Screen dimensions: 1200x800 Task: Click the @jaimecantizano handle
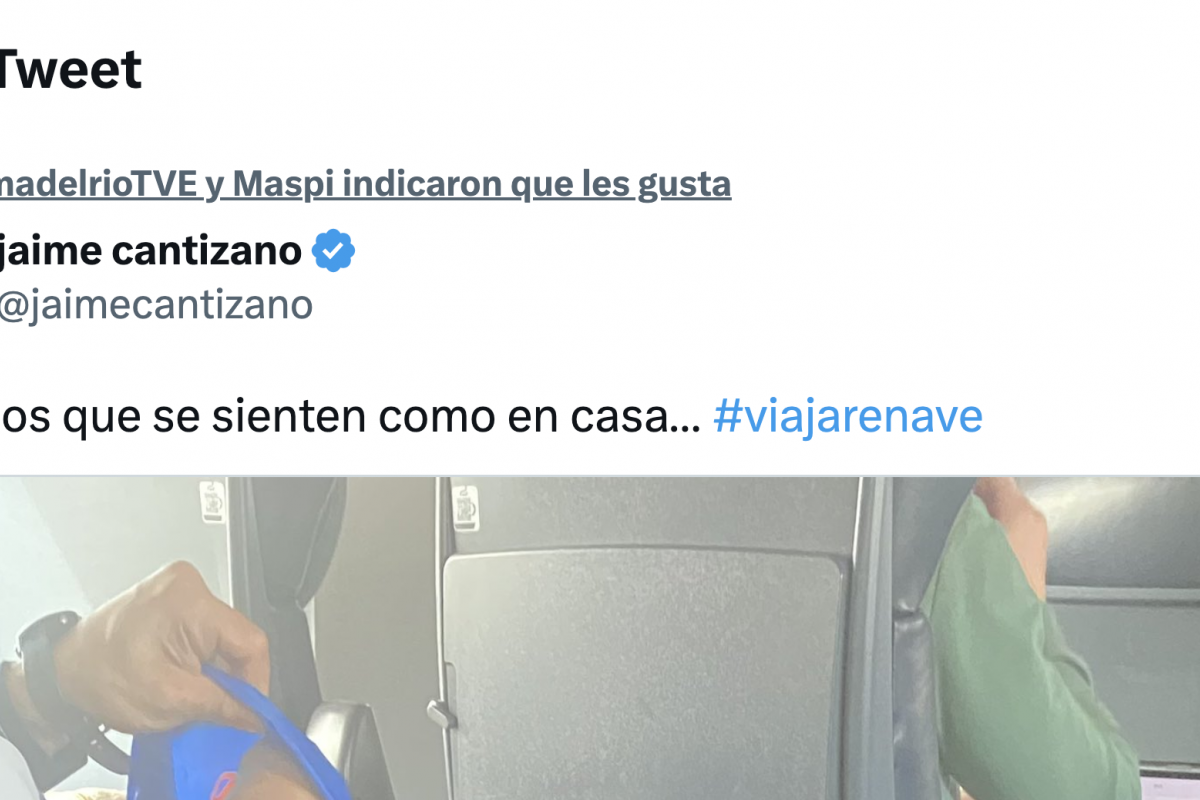coord(156,305)
